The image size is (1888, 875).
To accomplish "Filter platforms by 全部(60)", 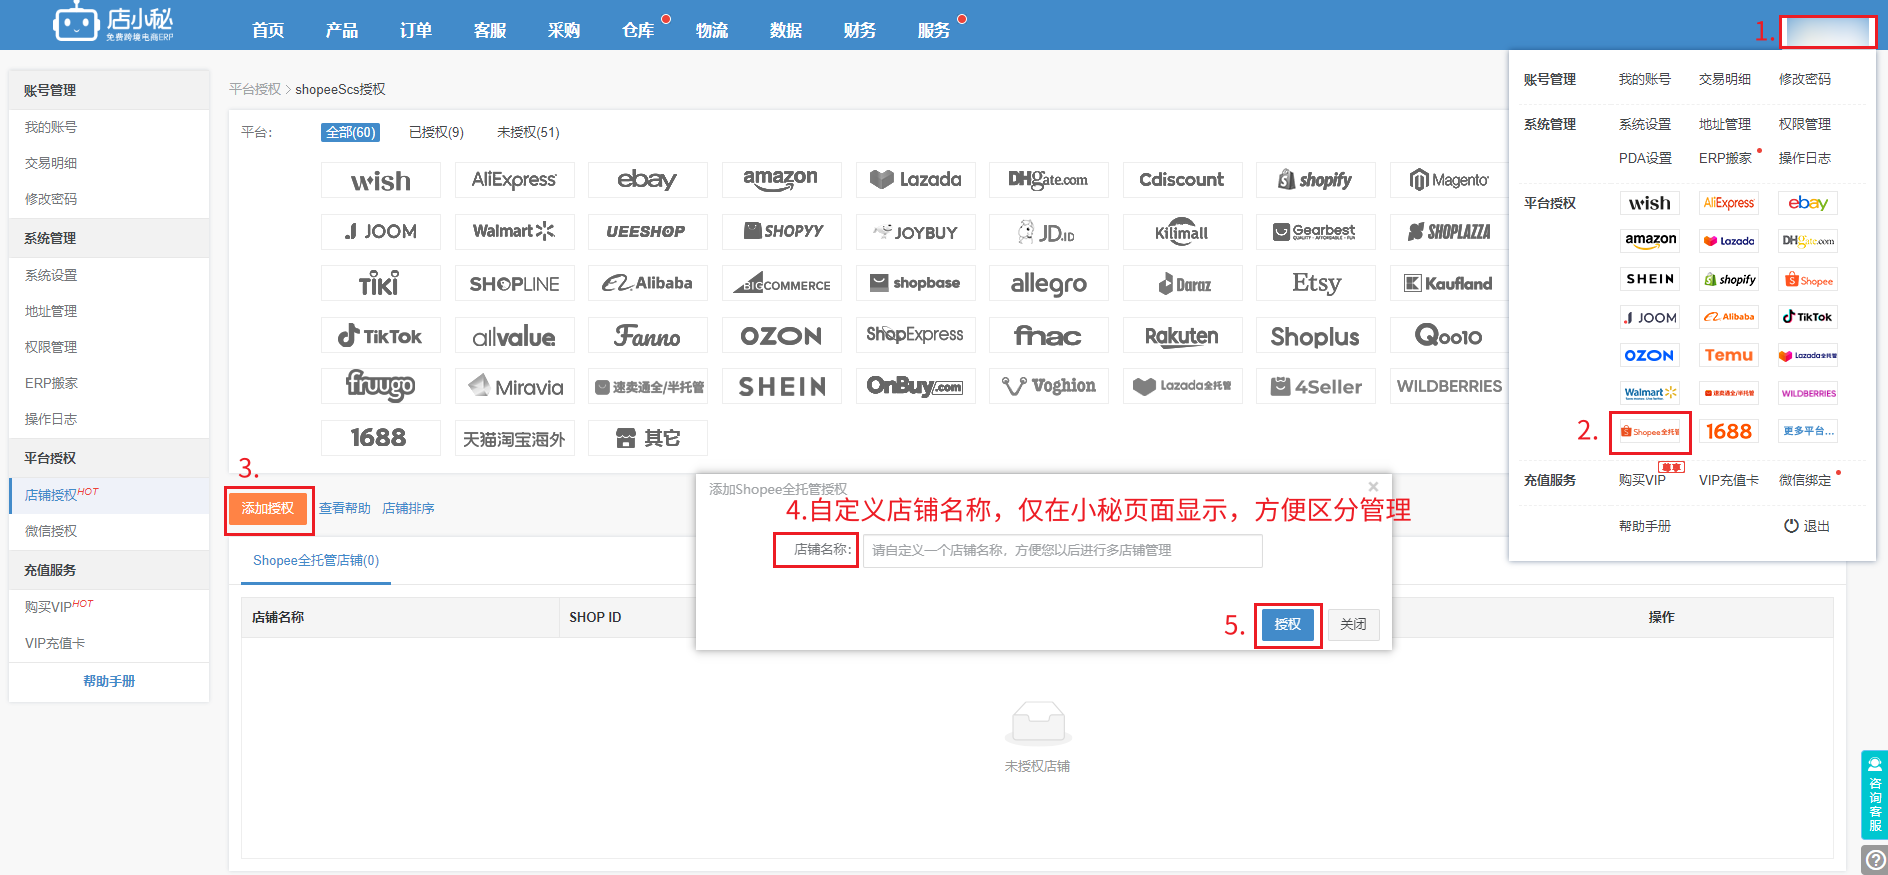I will click(350, 132).
